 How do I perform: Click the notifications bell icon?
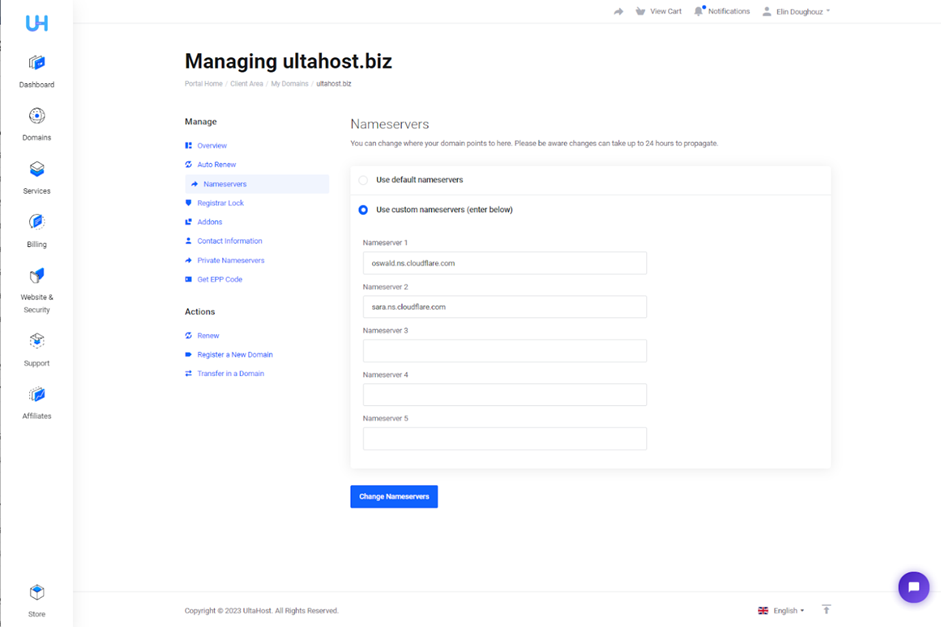[x=699, y=11]
